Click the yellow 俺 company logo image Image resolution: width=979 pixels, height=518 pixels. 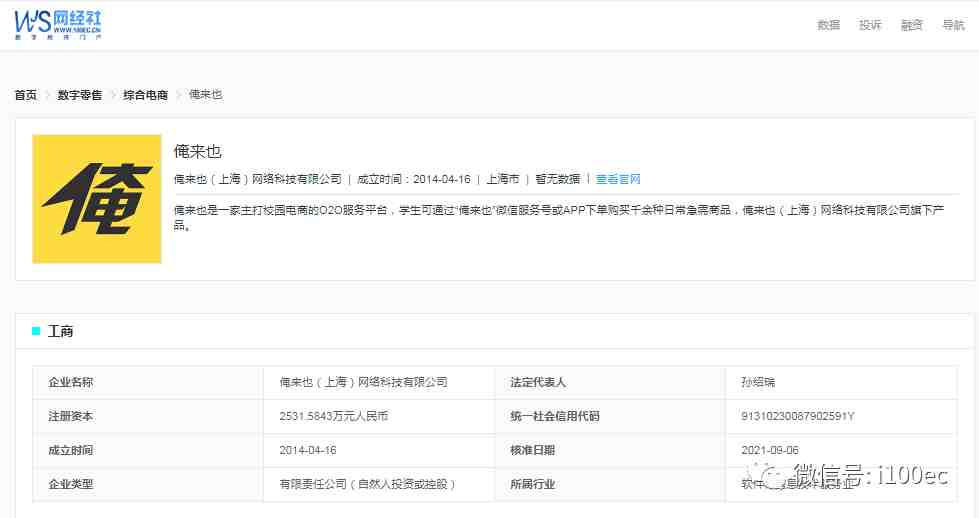pos(97,198)
